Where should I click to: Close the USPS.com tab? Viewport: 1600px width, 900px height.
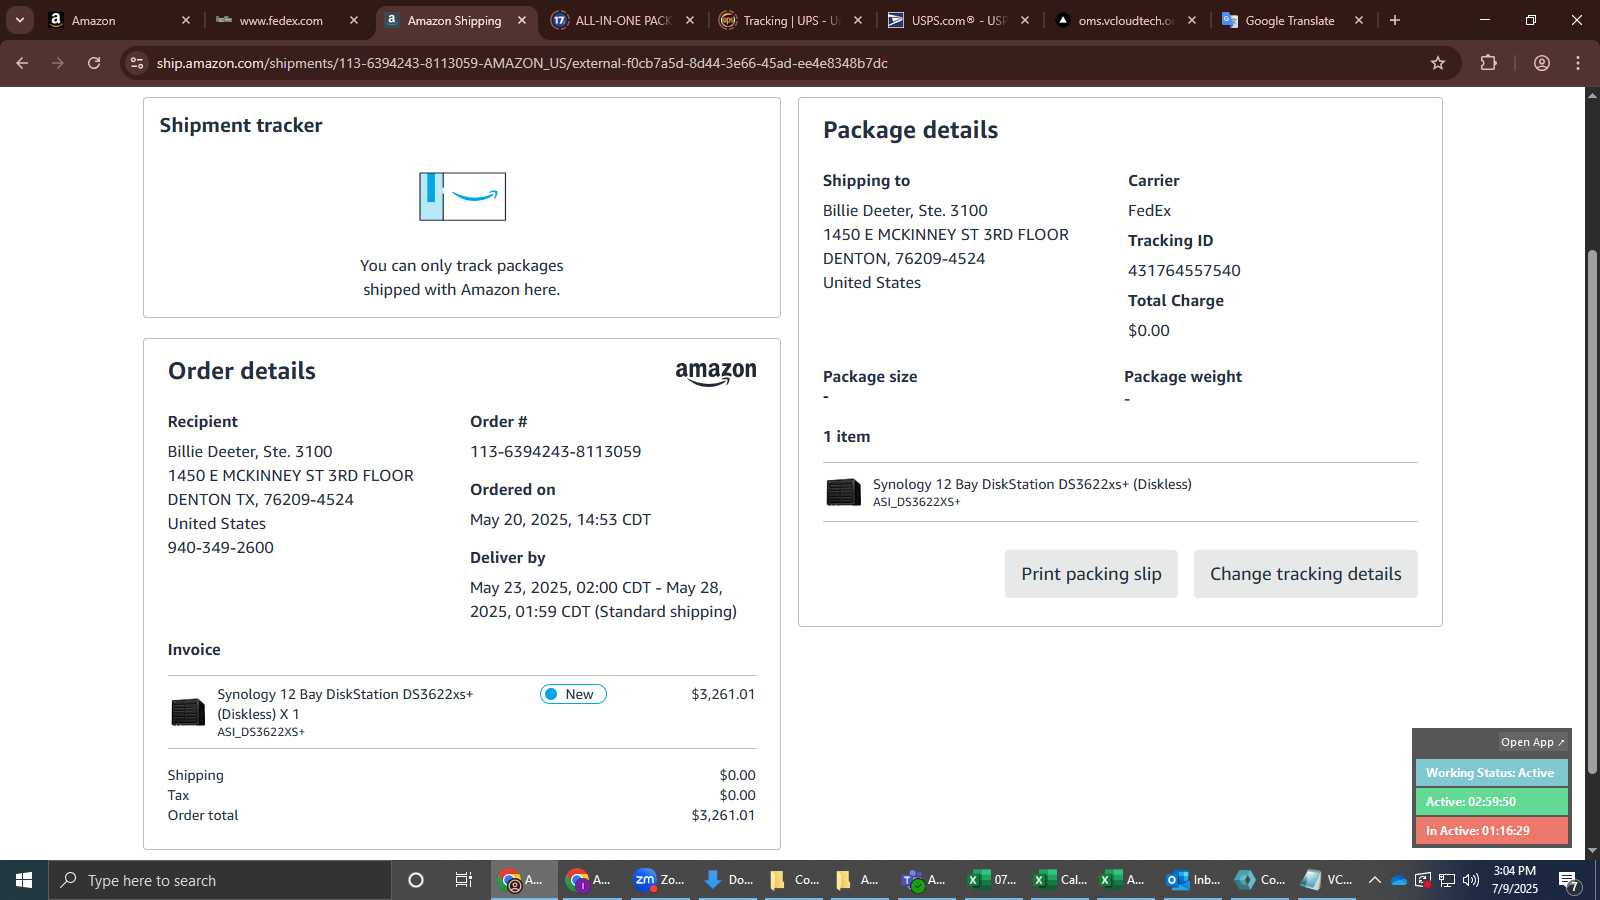point(1025,20)
